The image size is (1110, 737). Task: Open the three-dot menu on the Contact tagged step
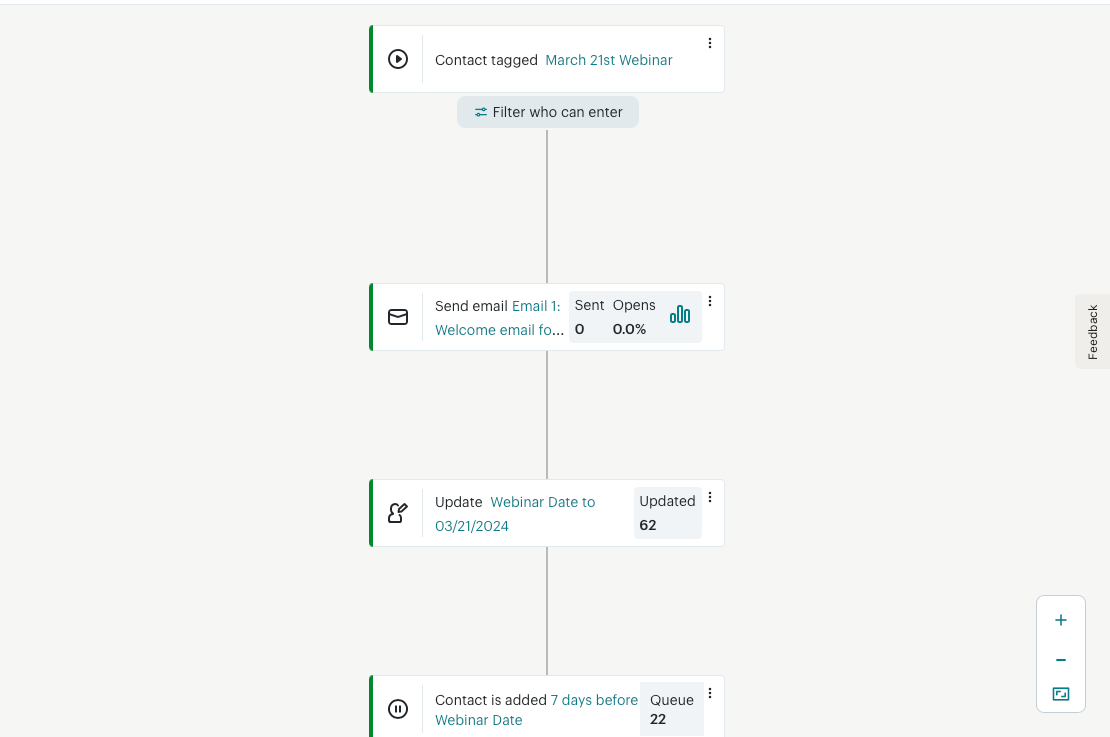tap(709, 43)
